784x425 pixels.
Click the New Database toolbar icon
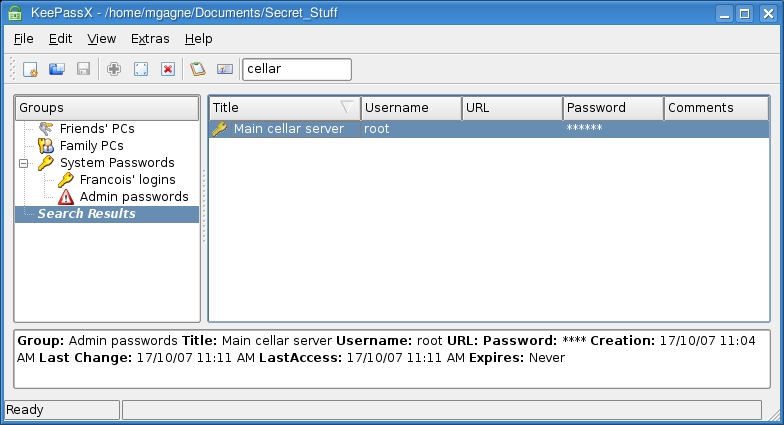(30, 69)
